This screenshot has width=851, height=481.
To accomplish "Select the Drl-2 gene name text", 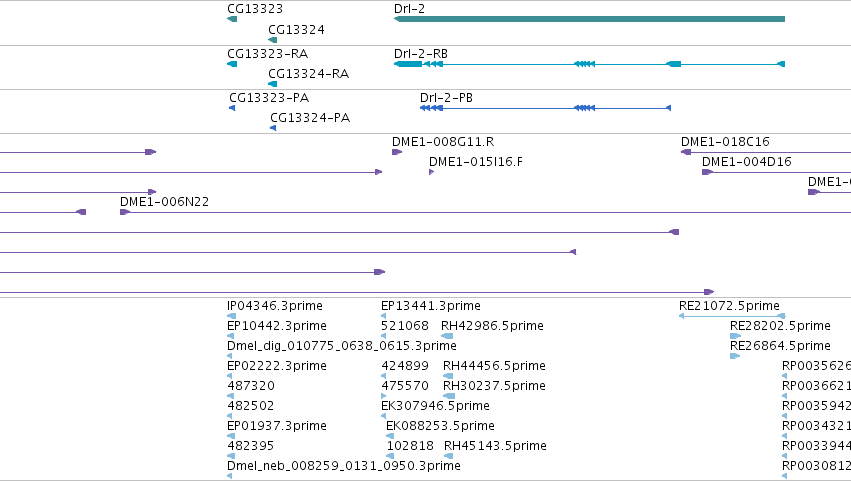I will point(409,9).
